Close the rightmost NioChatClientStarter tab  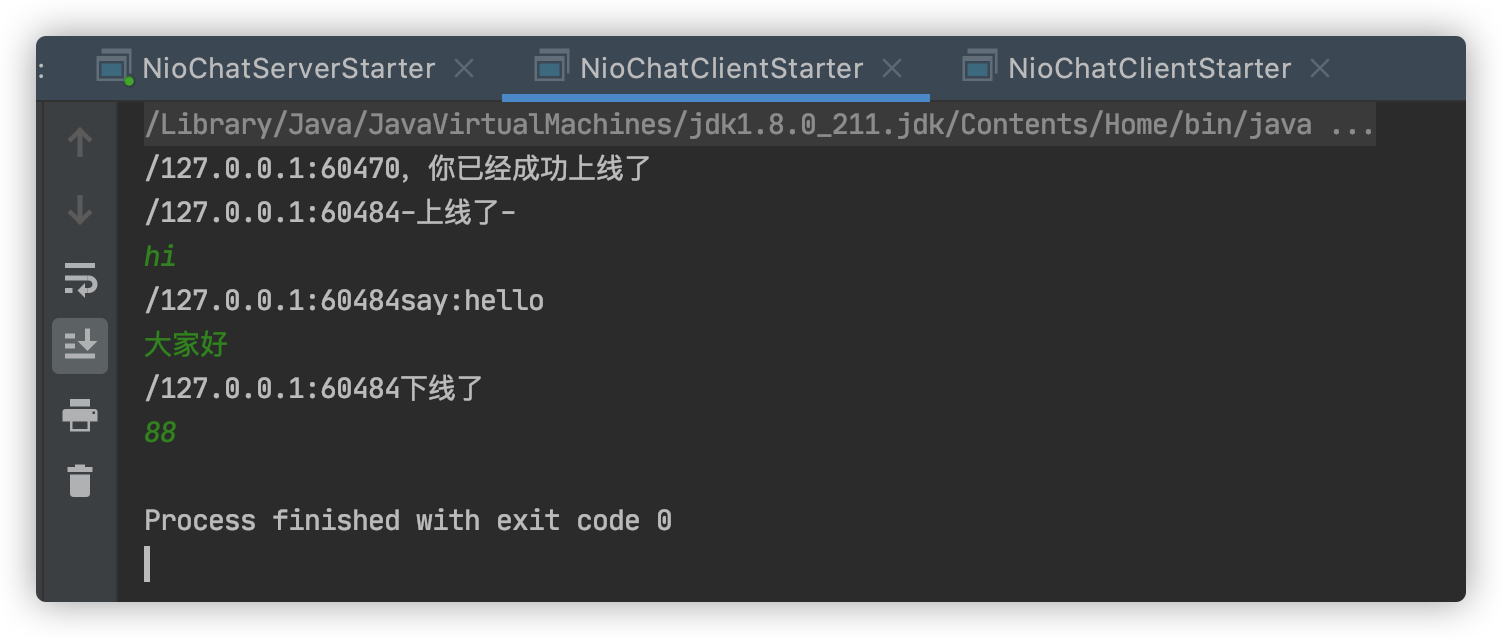[x=1320, y=68]
